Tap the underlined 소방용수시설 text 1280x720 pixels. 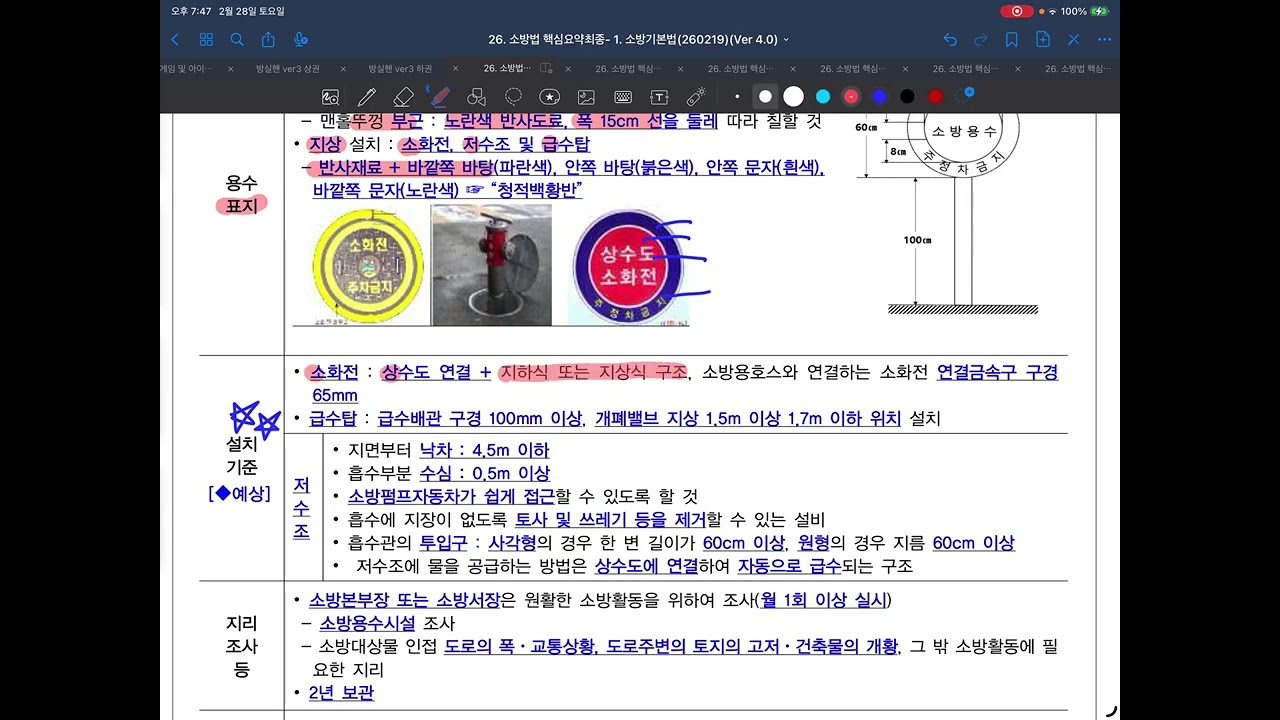(x=369, y=623)
